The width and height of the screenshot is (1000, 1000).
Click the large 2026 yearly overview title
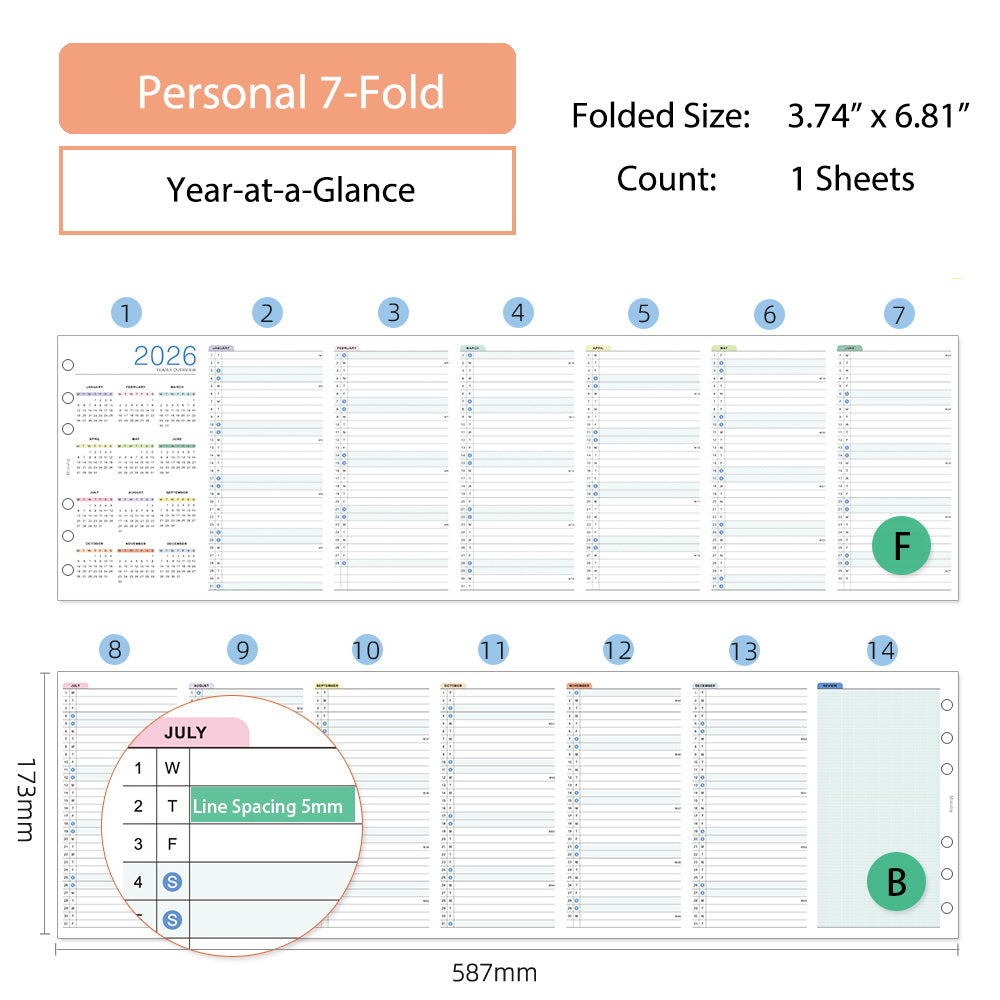166,355
